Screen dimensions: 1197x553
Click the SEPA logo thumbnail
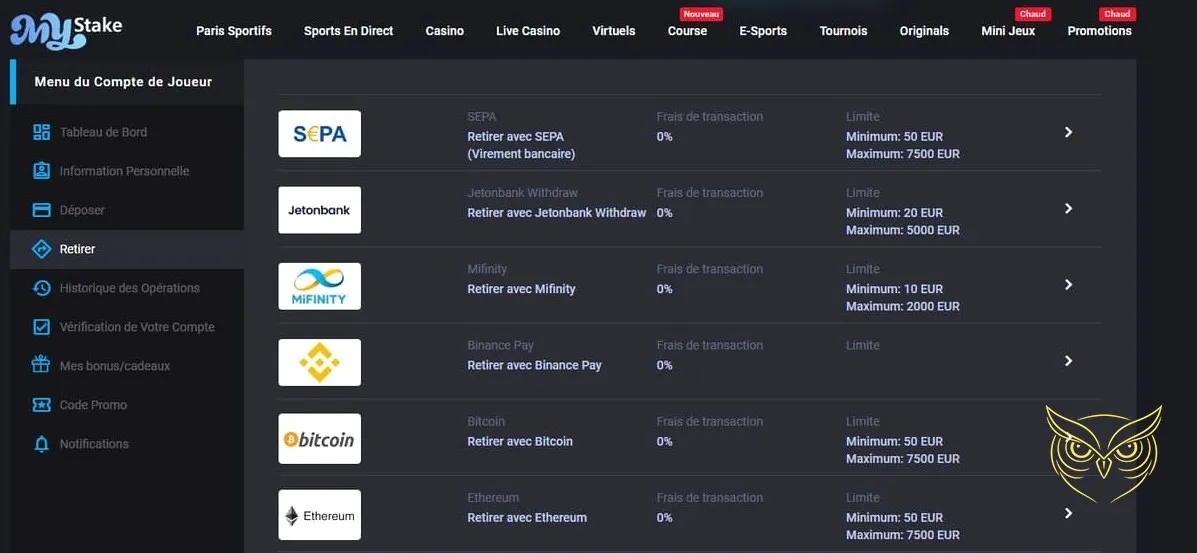coord(319,134)
